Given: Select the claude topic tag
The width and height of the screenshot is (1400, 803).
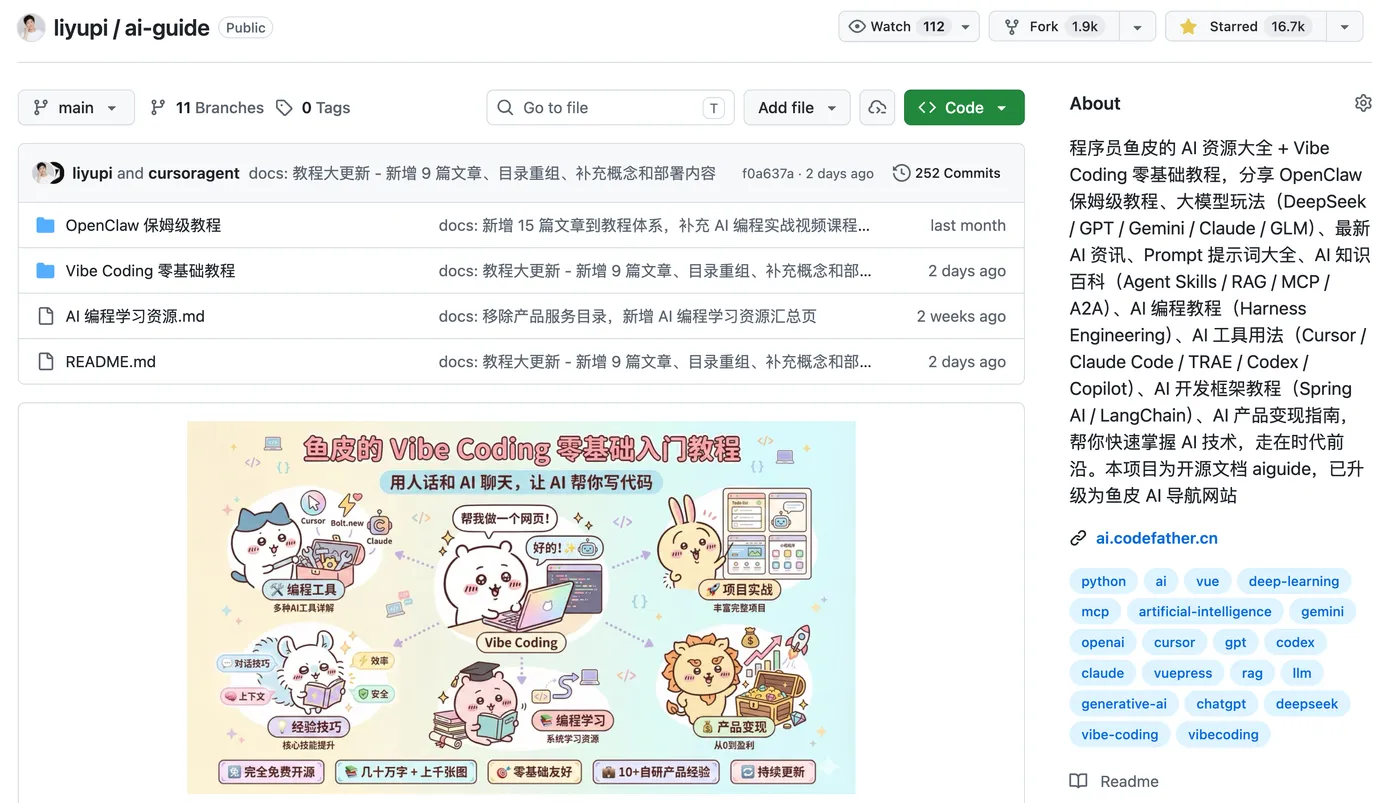Looking at the screenshot, I should point(1103,673).
